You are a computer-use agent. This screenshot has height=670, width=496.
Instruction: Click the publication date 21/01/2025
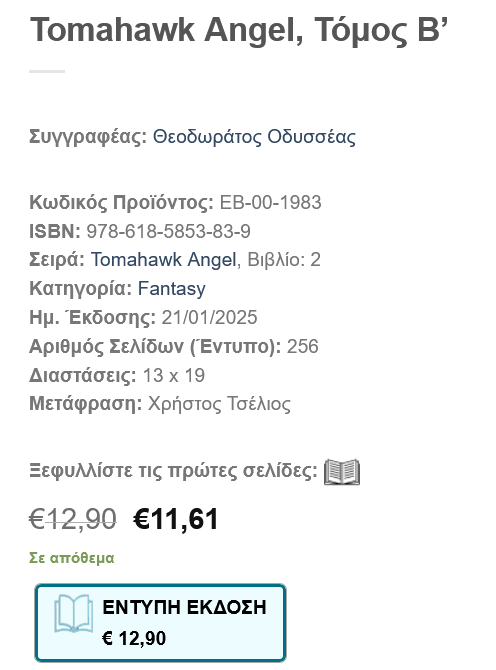click(209, 317)
